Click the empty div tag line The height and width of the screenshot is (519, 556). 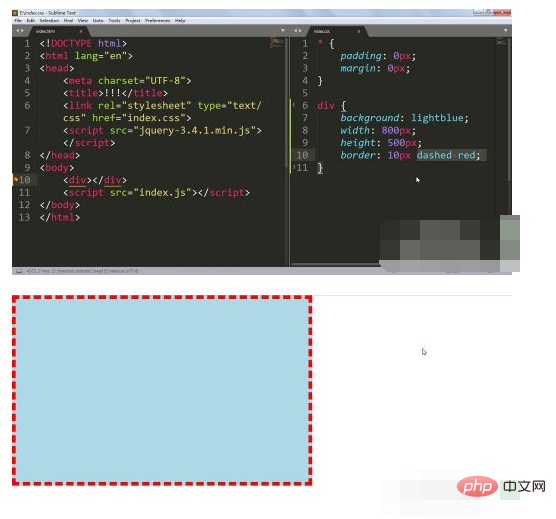click(95, 180)
